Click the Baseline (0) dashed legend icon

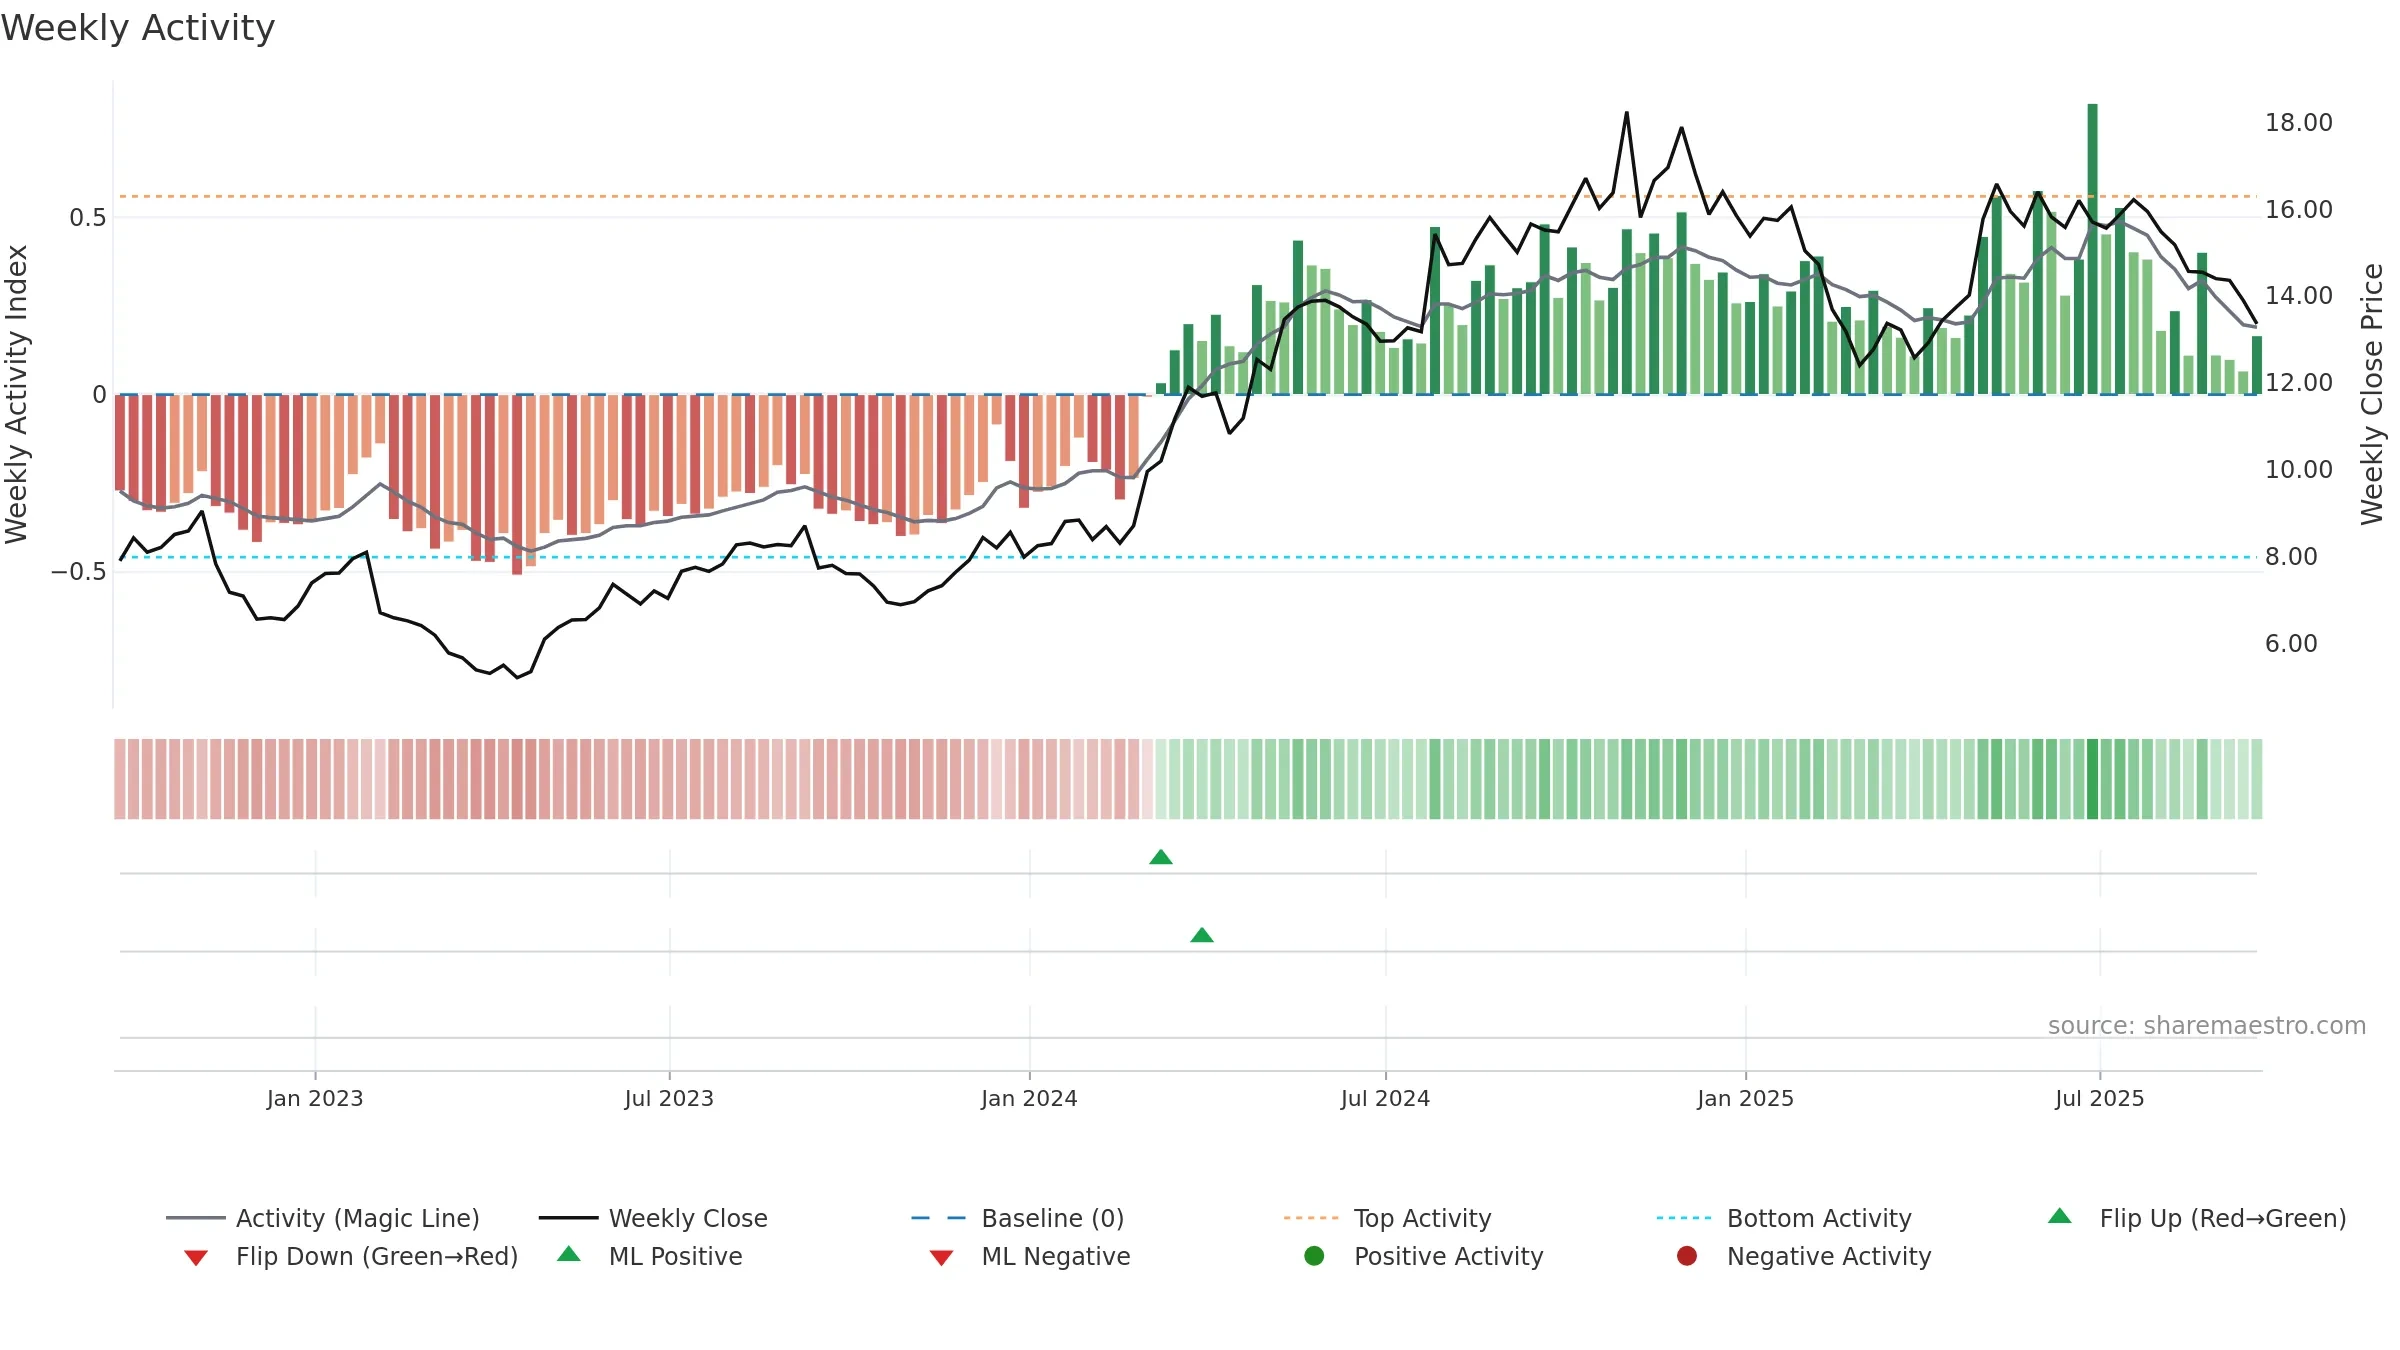click(939, 1218)
